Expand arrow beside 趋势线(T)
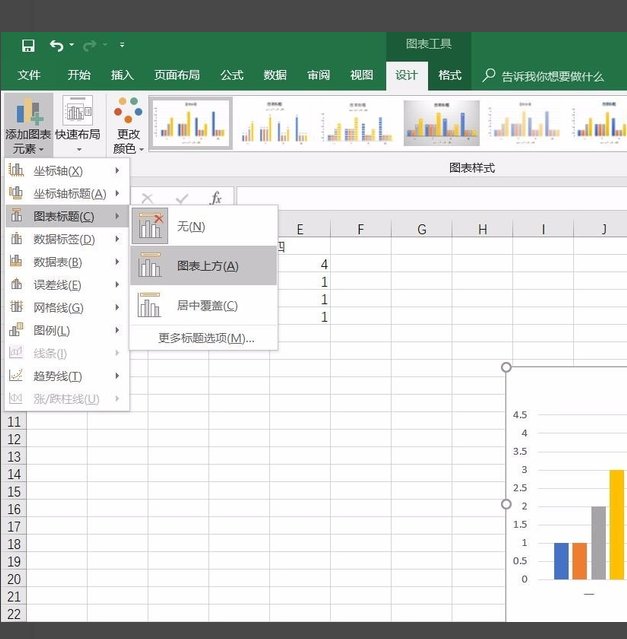 pyautogui.click(x=117, y=376)
